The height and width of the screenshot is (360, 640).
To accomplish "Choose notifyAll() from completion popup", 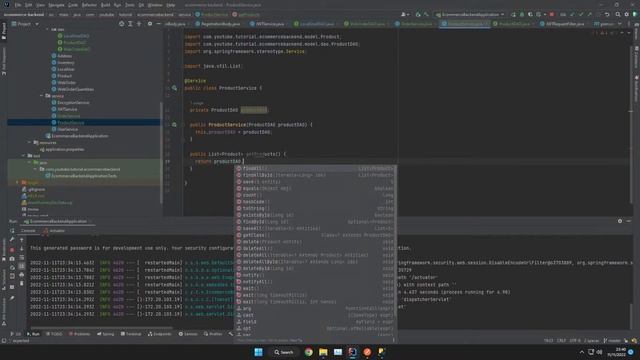I will [315, 282].
